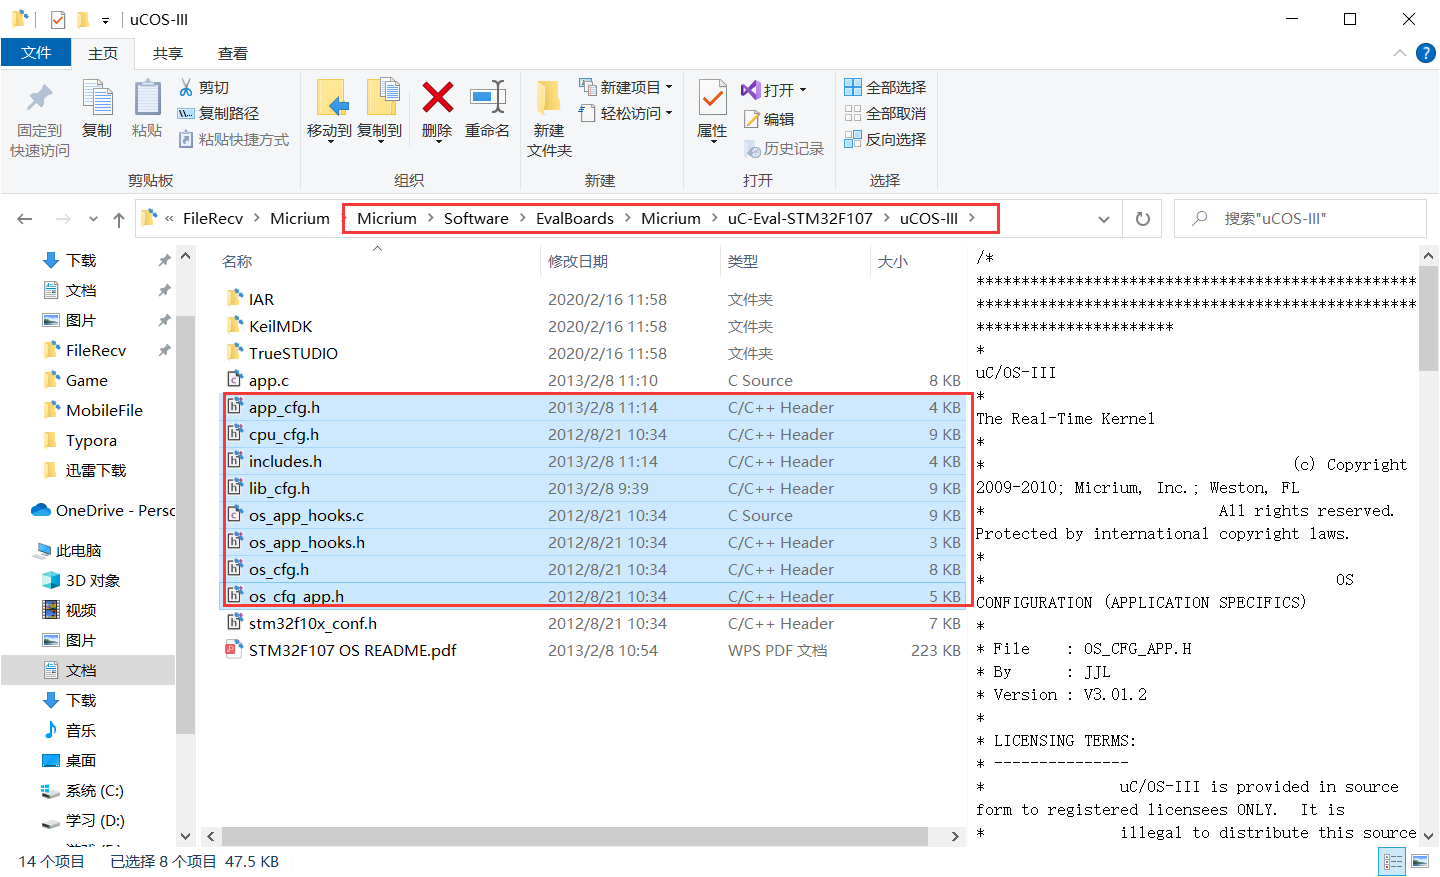
Task: Click the Properties quick access toolbar icon
Action: 58,19
